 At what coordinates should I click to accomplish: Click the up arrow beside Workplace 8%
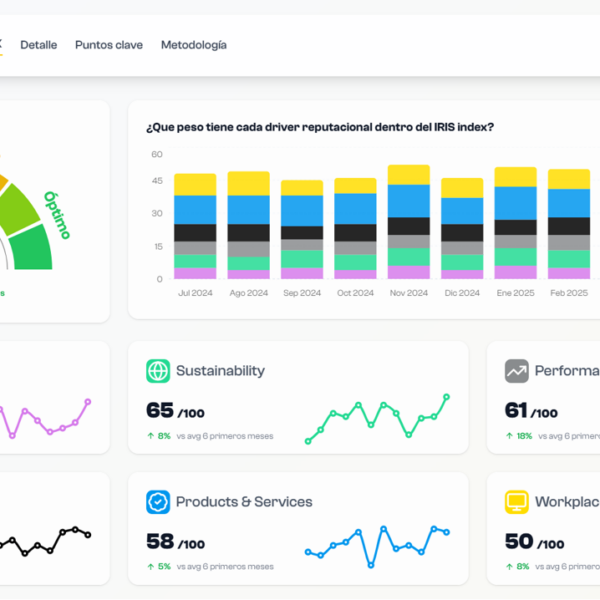point(508,567)
